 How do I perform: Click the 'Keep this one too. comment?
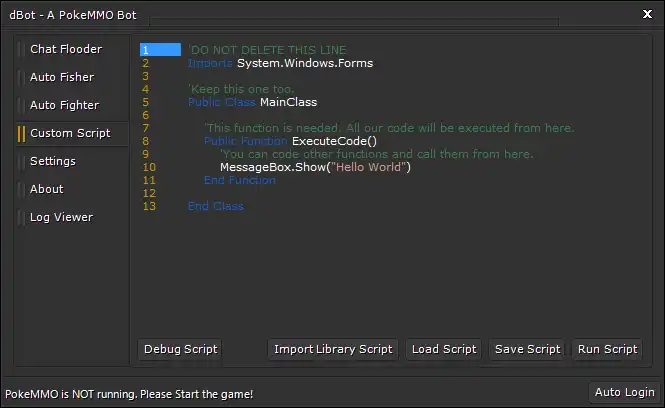pyautogui.click(x=241, y=89)
